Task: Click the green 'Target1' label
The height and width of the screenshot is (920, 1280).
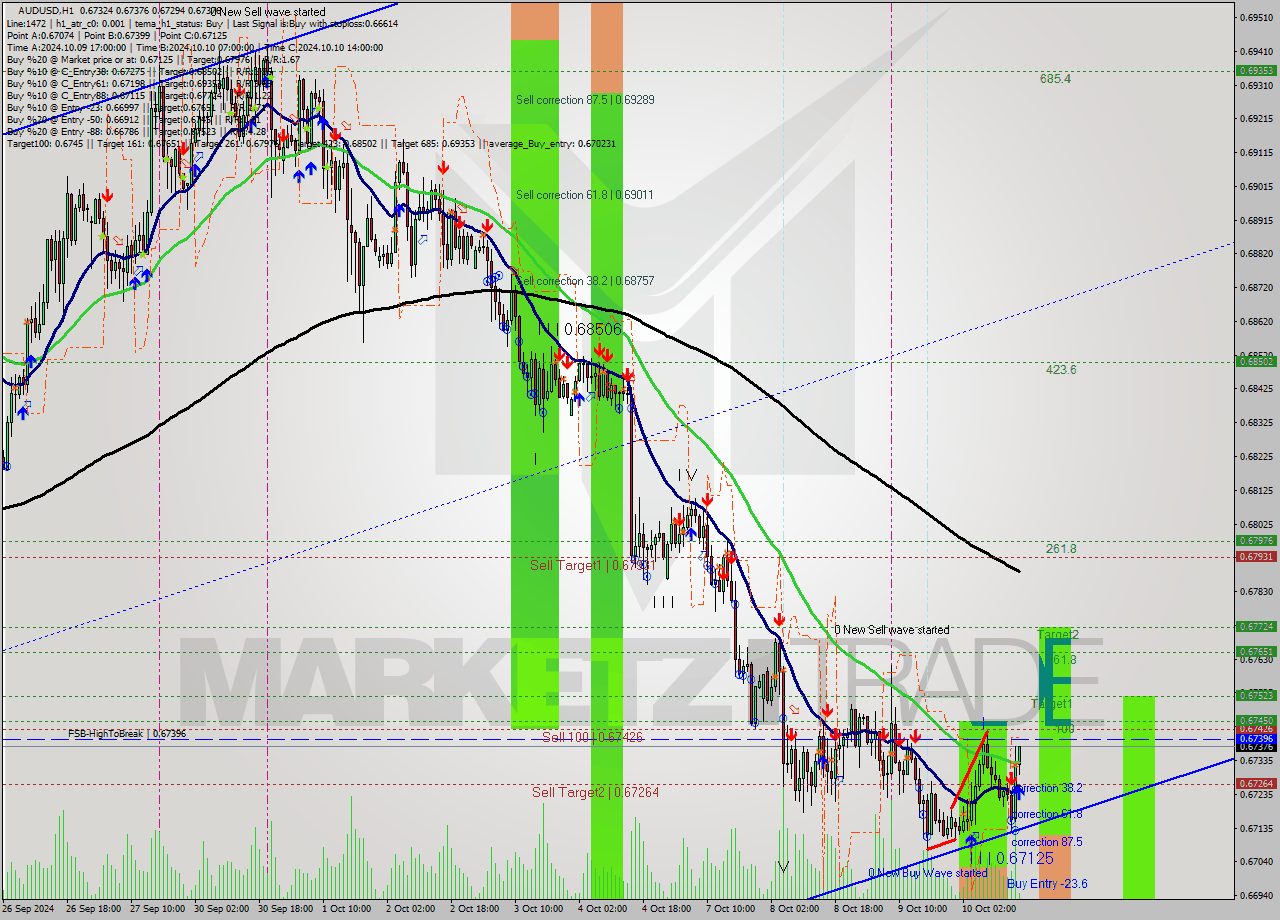Action: point(1051,704)
